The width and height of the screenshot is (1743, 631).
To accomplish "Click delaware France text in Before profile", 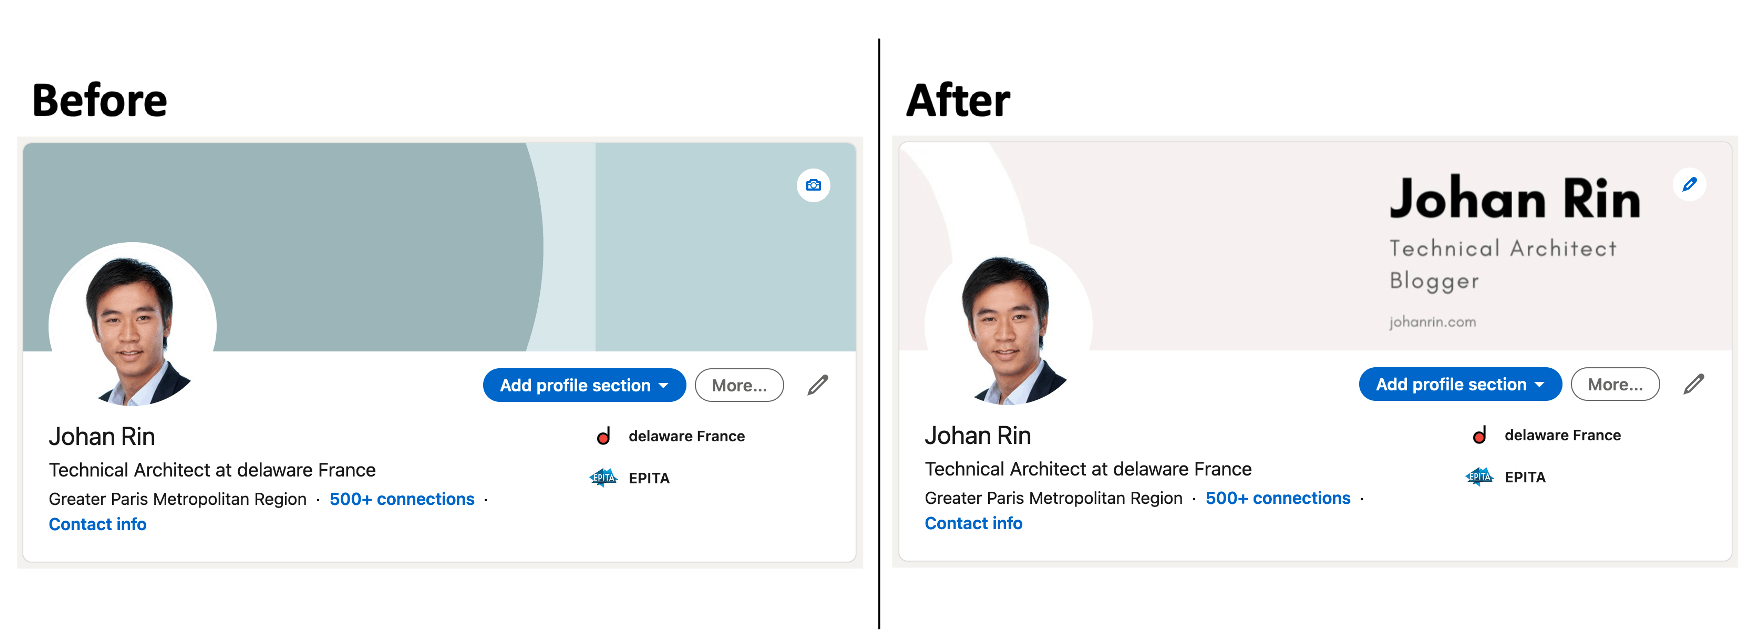I will pos(687,436).
